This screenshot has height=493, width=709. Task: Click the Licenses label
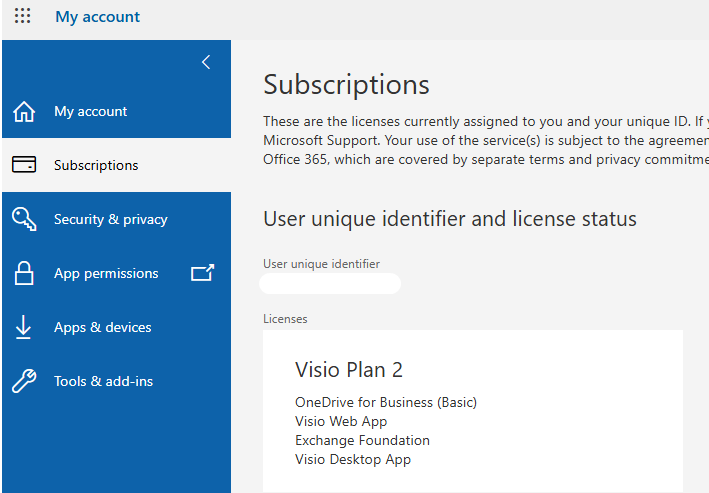(x=285, y=319)
